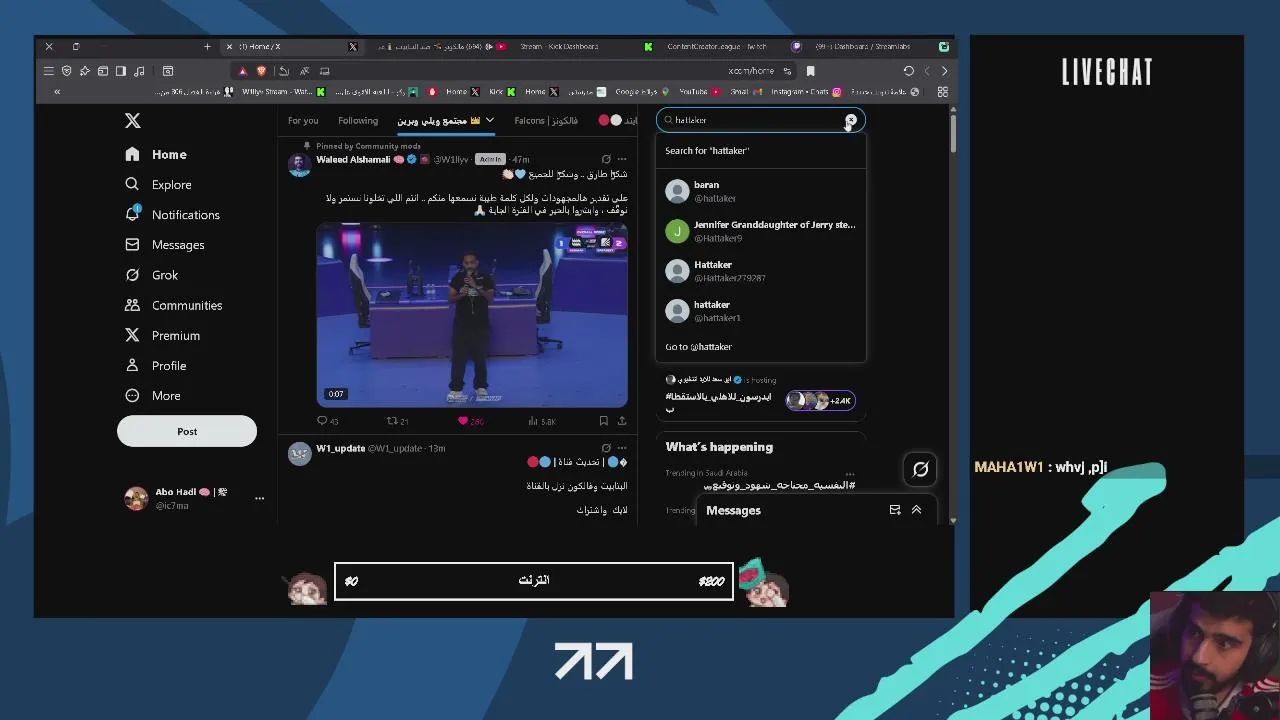The image size is (1280, 720).
Task: Open Grok actions on W1_update post
Action: click(606, 448)
